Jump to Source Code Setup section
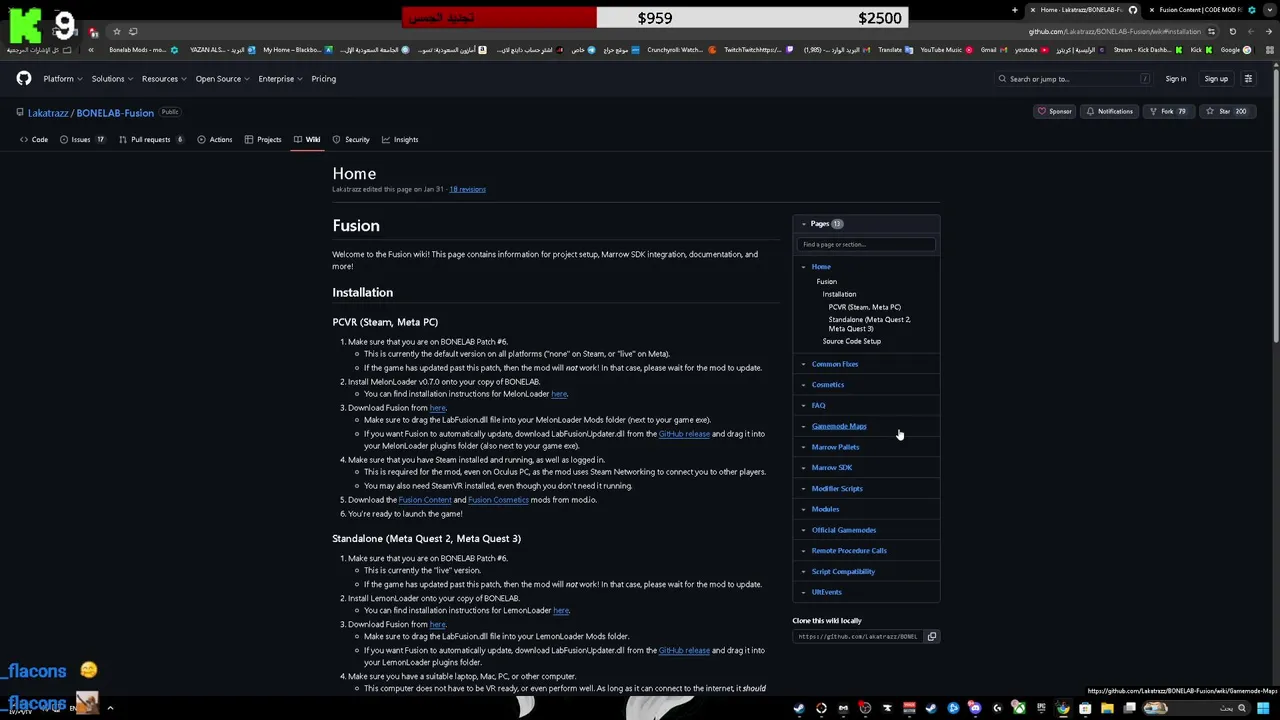This screenshot has width=1280, height=720. pyautogui.click(x=852, y=342)
